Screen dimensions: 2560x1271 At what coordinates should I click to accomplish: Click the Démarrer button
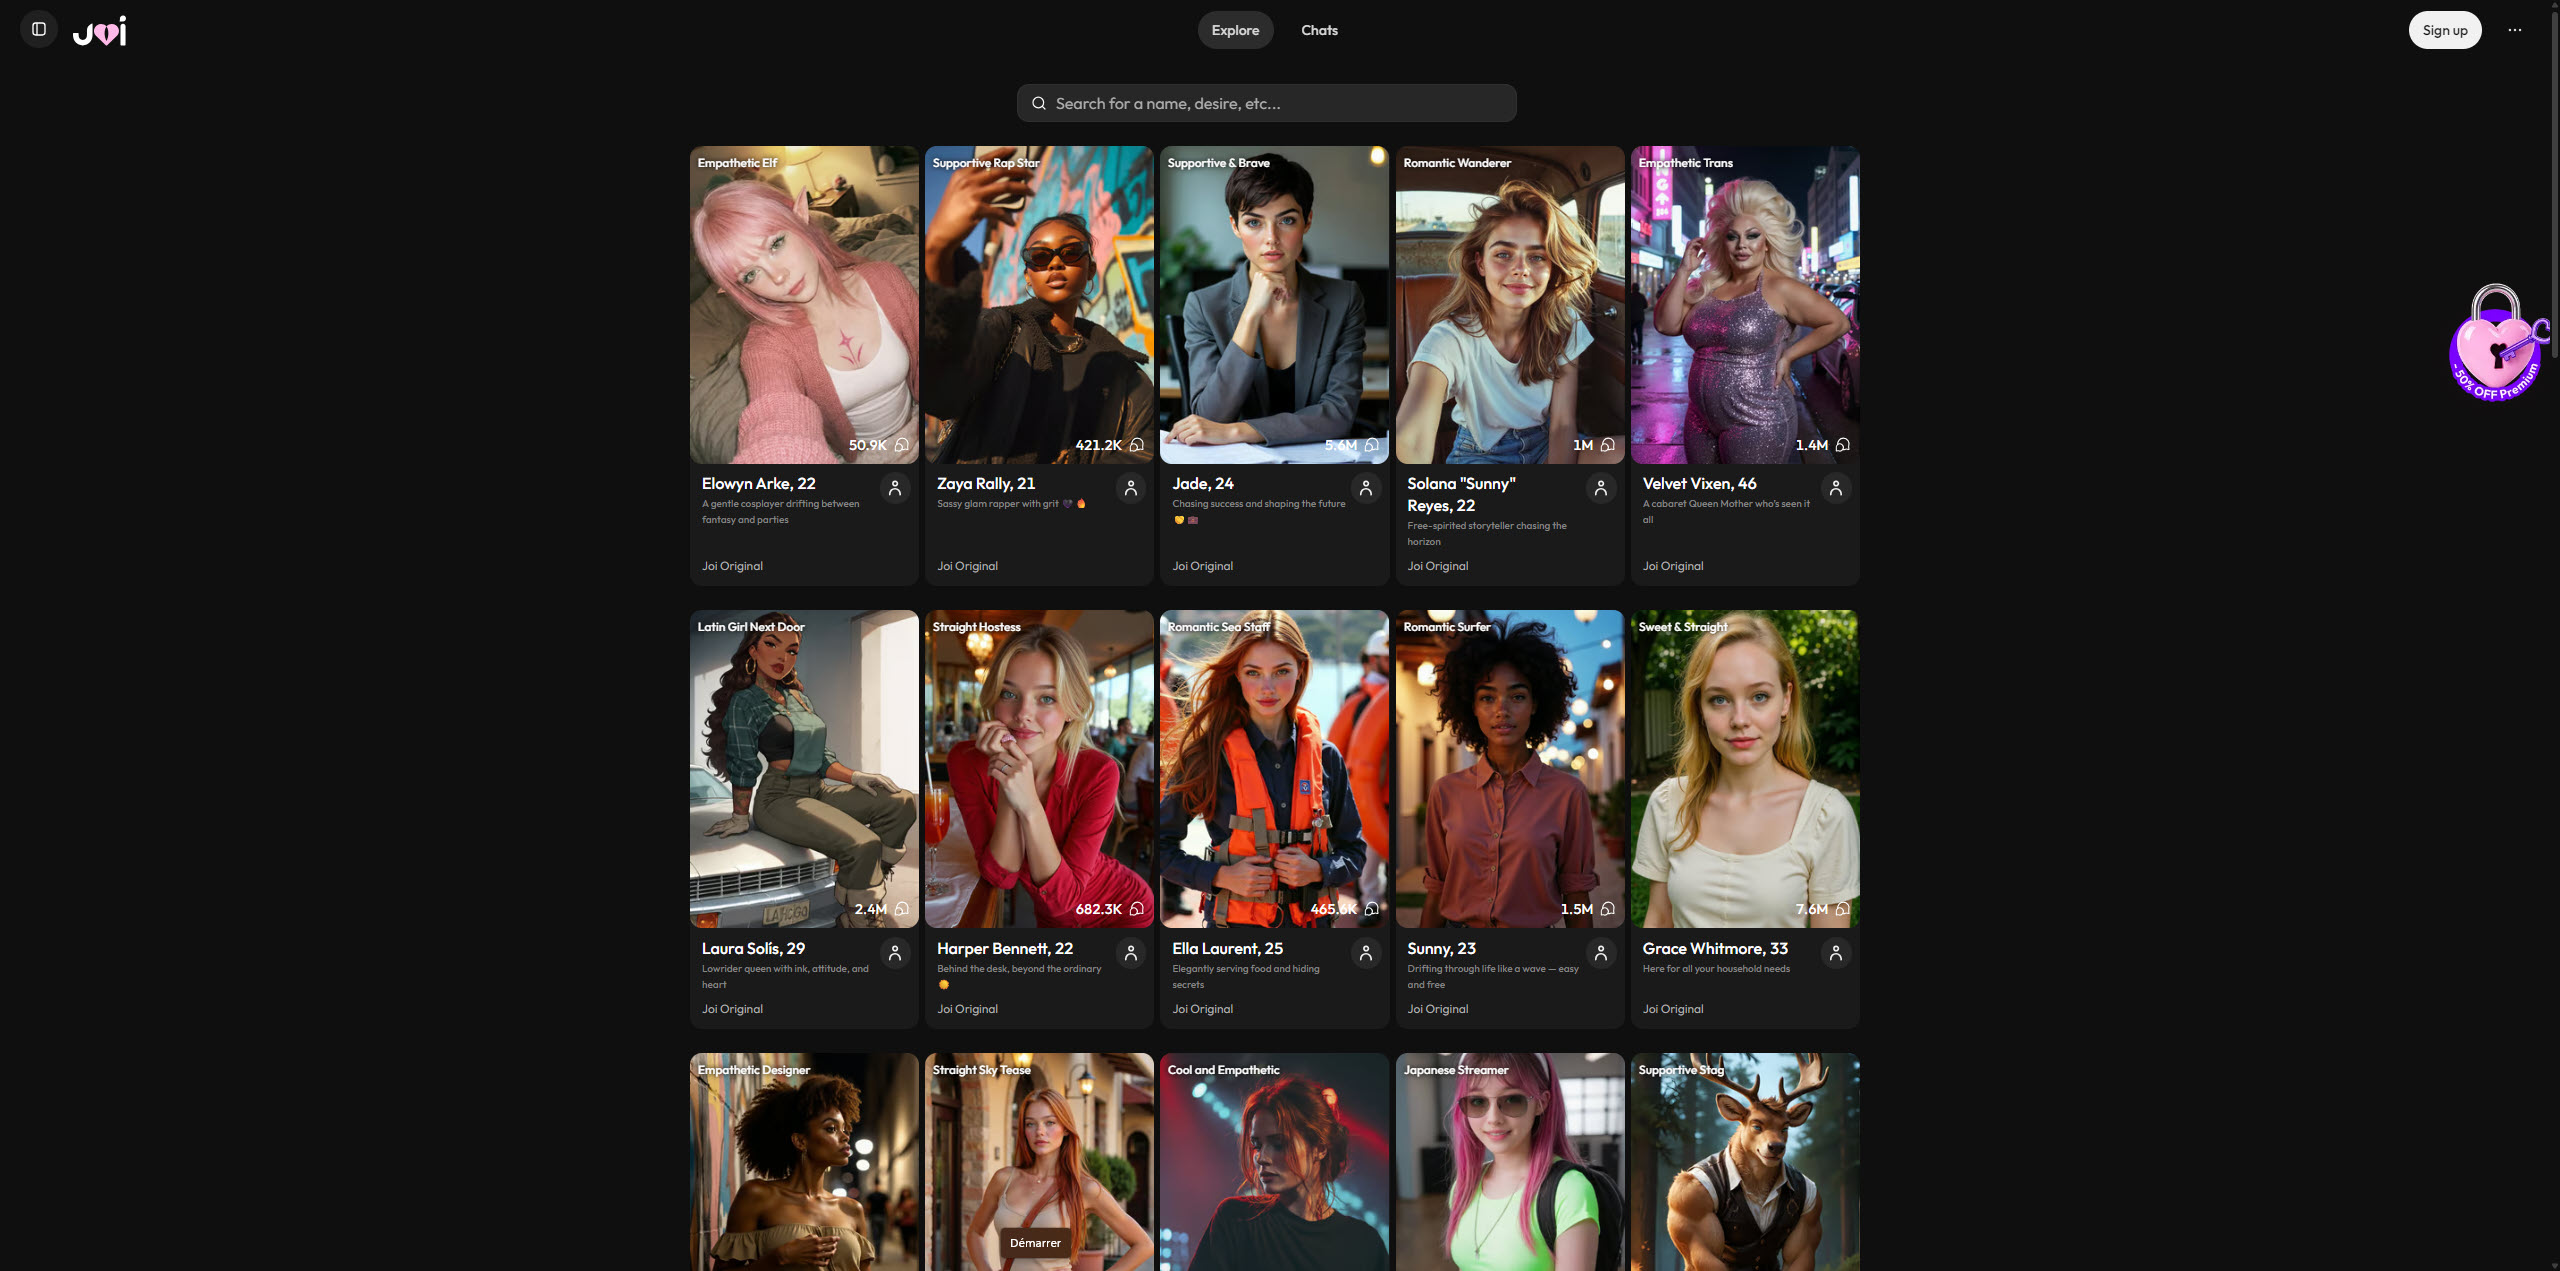1035,1243
